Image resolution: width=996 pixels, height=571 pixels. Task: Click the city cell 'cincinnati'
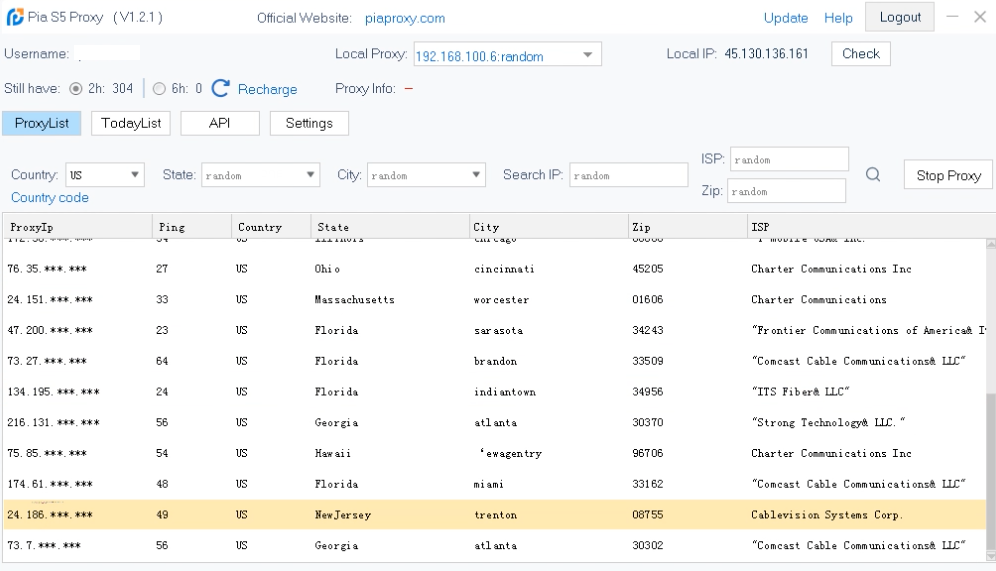tap(504, 269)
